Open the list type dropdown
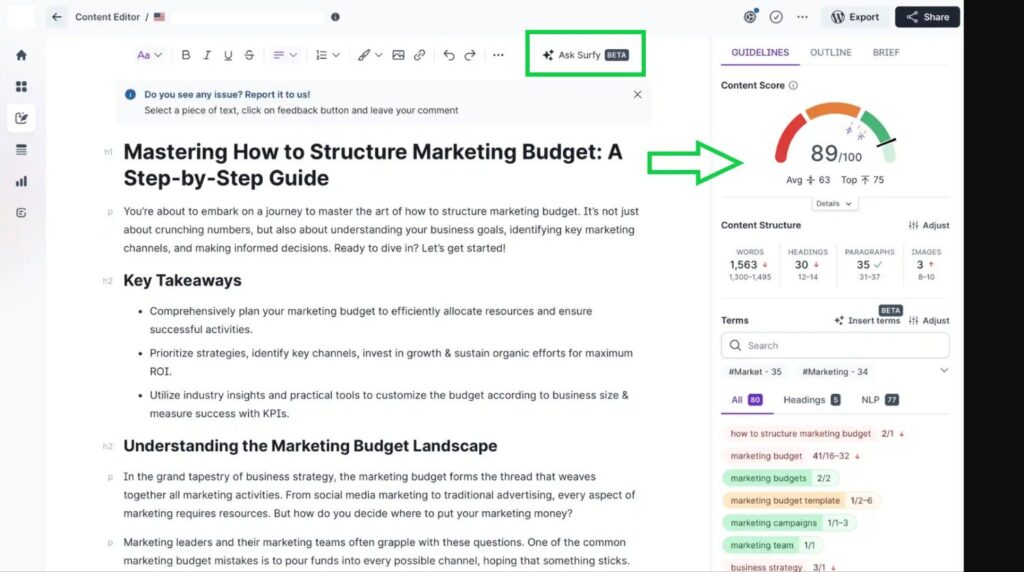Image resolution: width=1024 pixels, height=572 pixels. (x=328, y=55)
